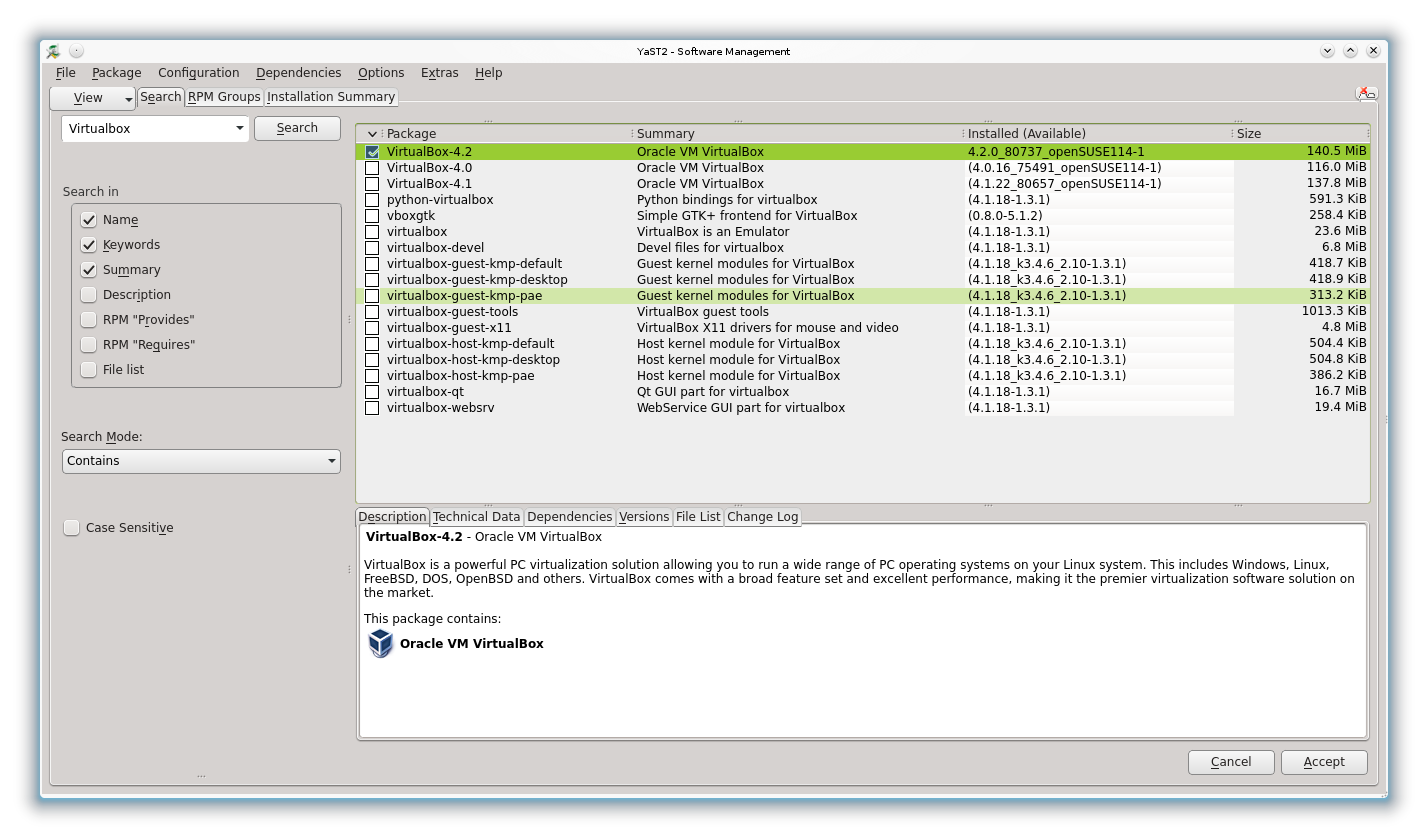Image resolution: width=1428 pixels, height=838 pixels.
Task: Disable the Name search option
Action: [89, 220]
